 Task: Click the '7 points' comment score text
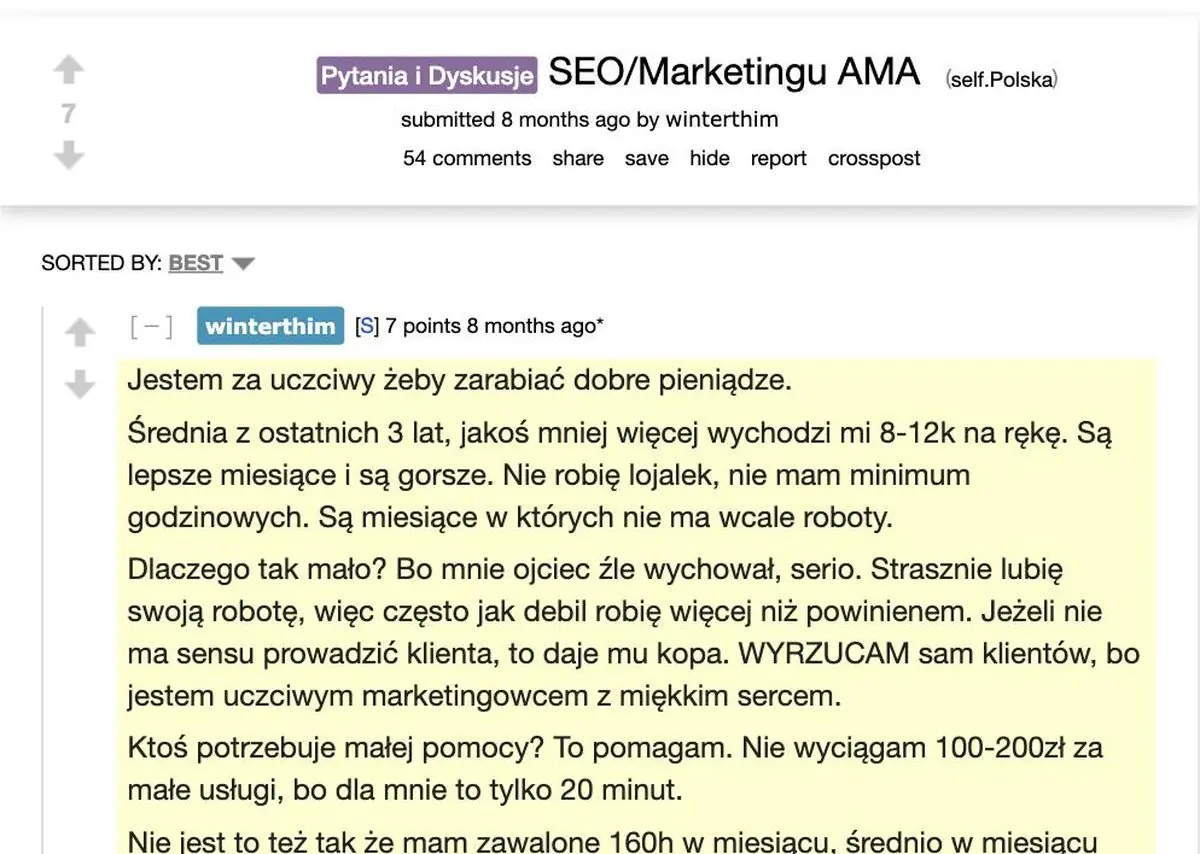pyautogui.click(x=424, y=326)
